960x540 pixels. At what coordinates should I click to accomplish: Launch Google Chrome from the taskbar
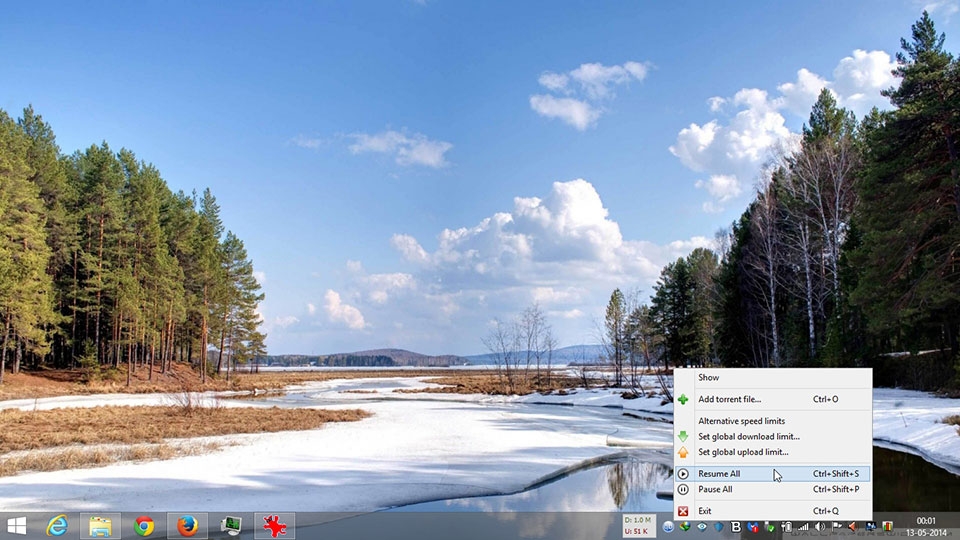pos(144,526)
